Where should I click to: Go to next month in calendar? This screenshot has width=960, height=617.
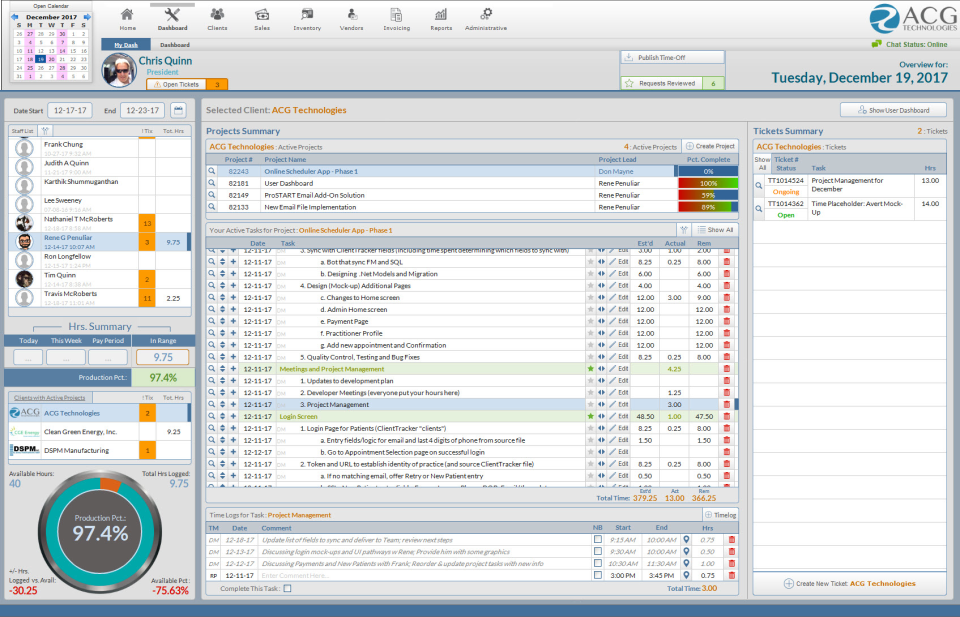tap(88, 17)
